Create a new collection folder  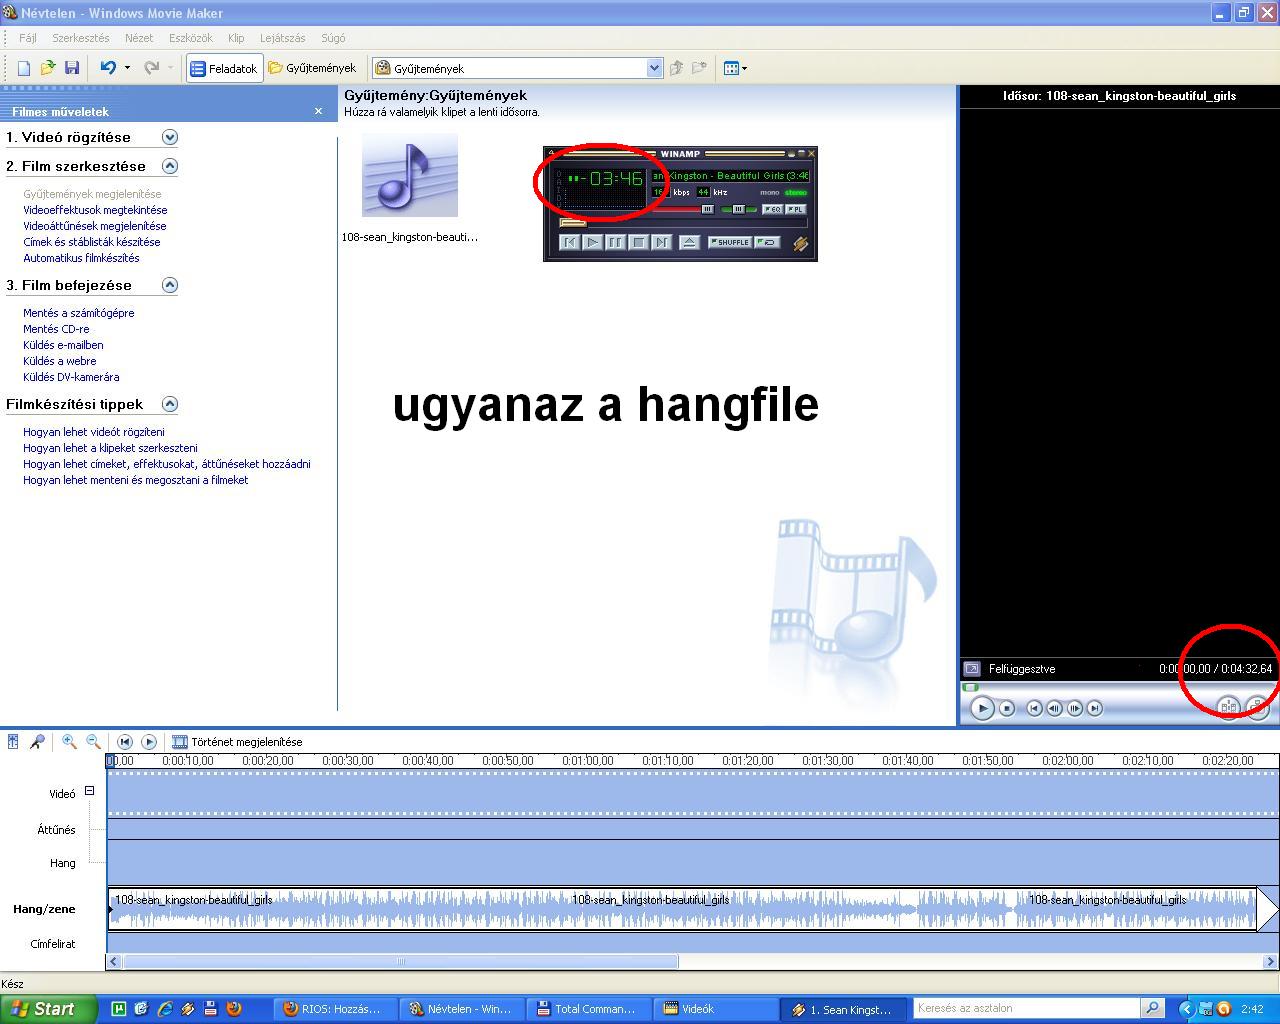(x=700, y=68)
